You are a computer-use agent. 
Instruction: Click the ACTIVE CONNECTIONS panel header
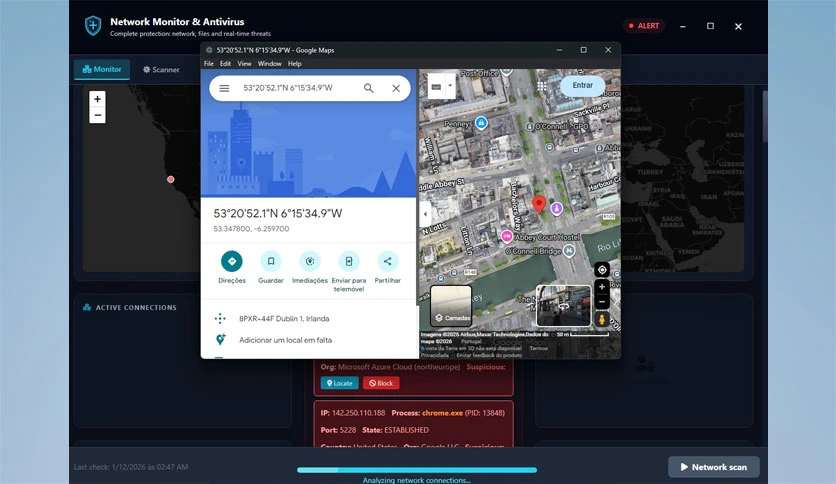[130, 308]
